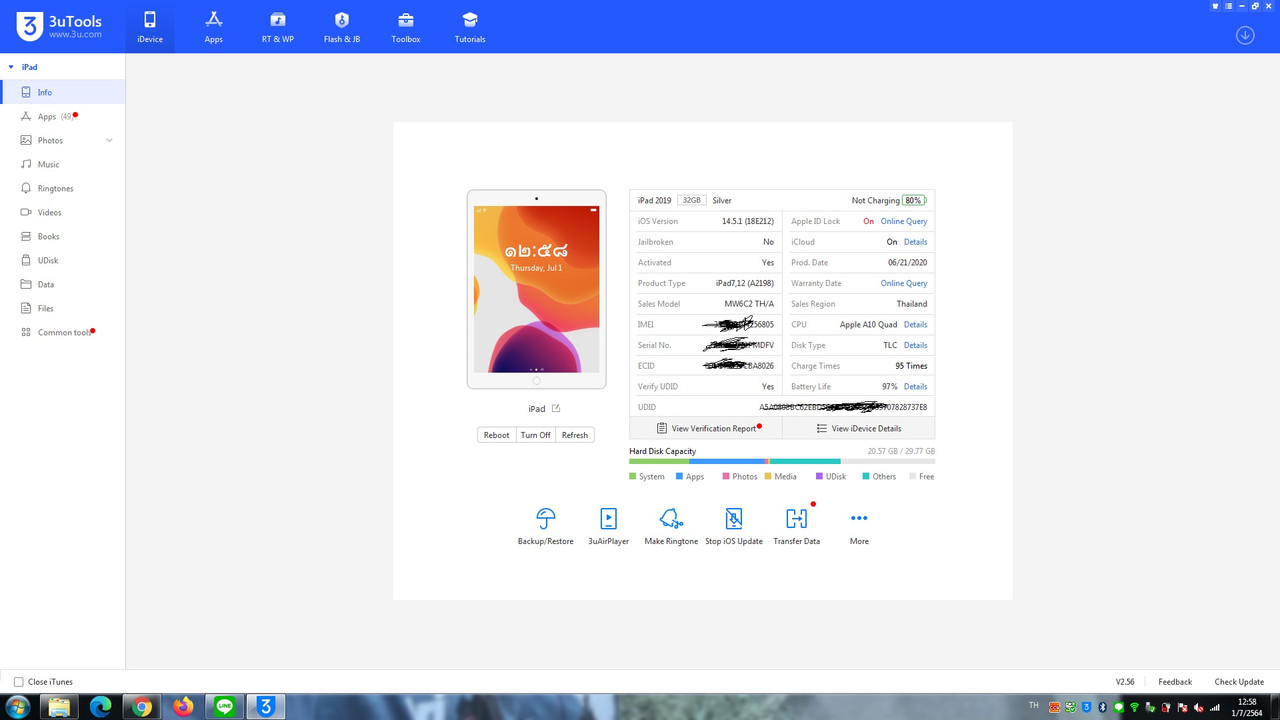This screenshot has height=720, width=1280.
Task: Open Battery Life Details link
Action: coord(916,387)
